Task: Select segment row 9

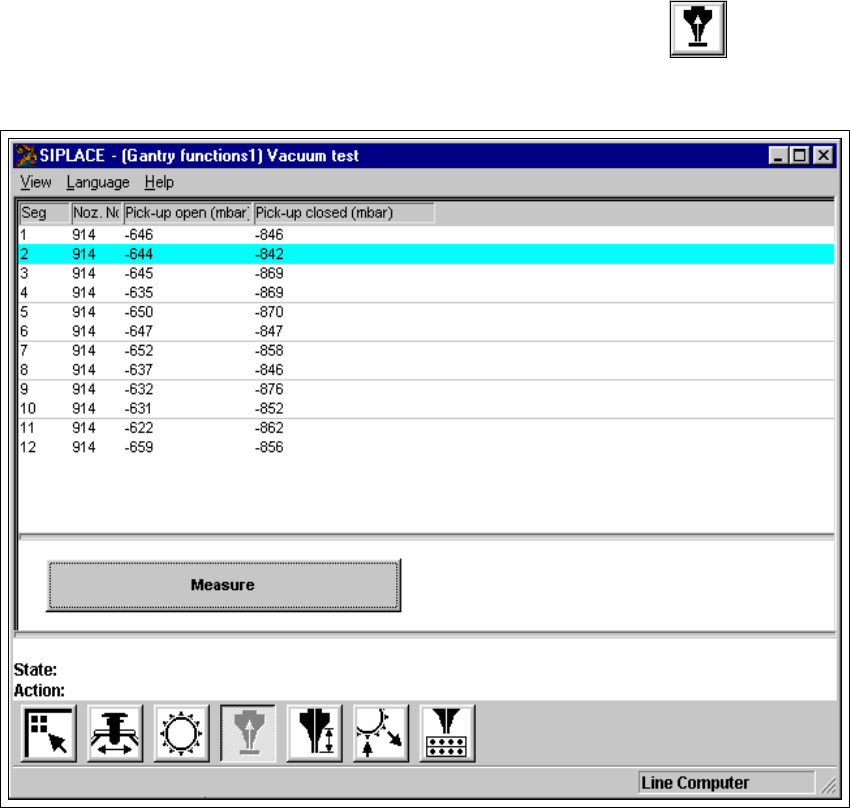Action: pos(426,389)
